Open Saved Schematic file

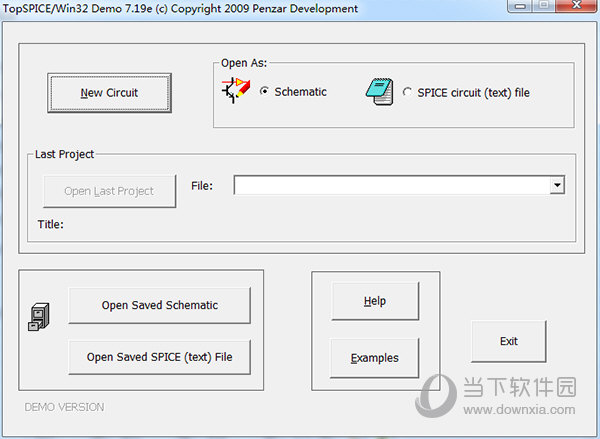[x=160, y=305]
